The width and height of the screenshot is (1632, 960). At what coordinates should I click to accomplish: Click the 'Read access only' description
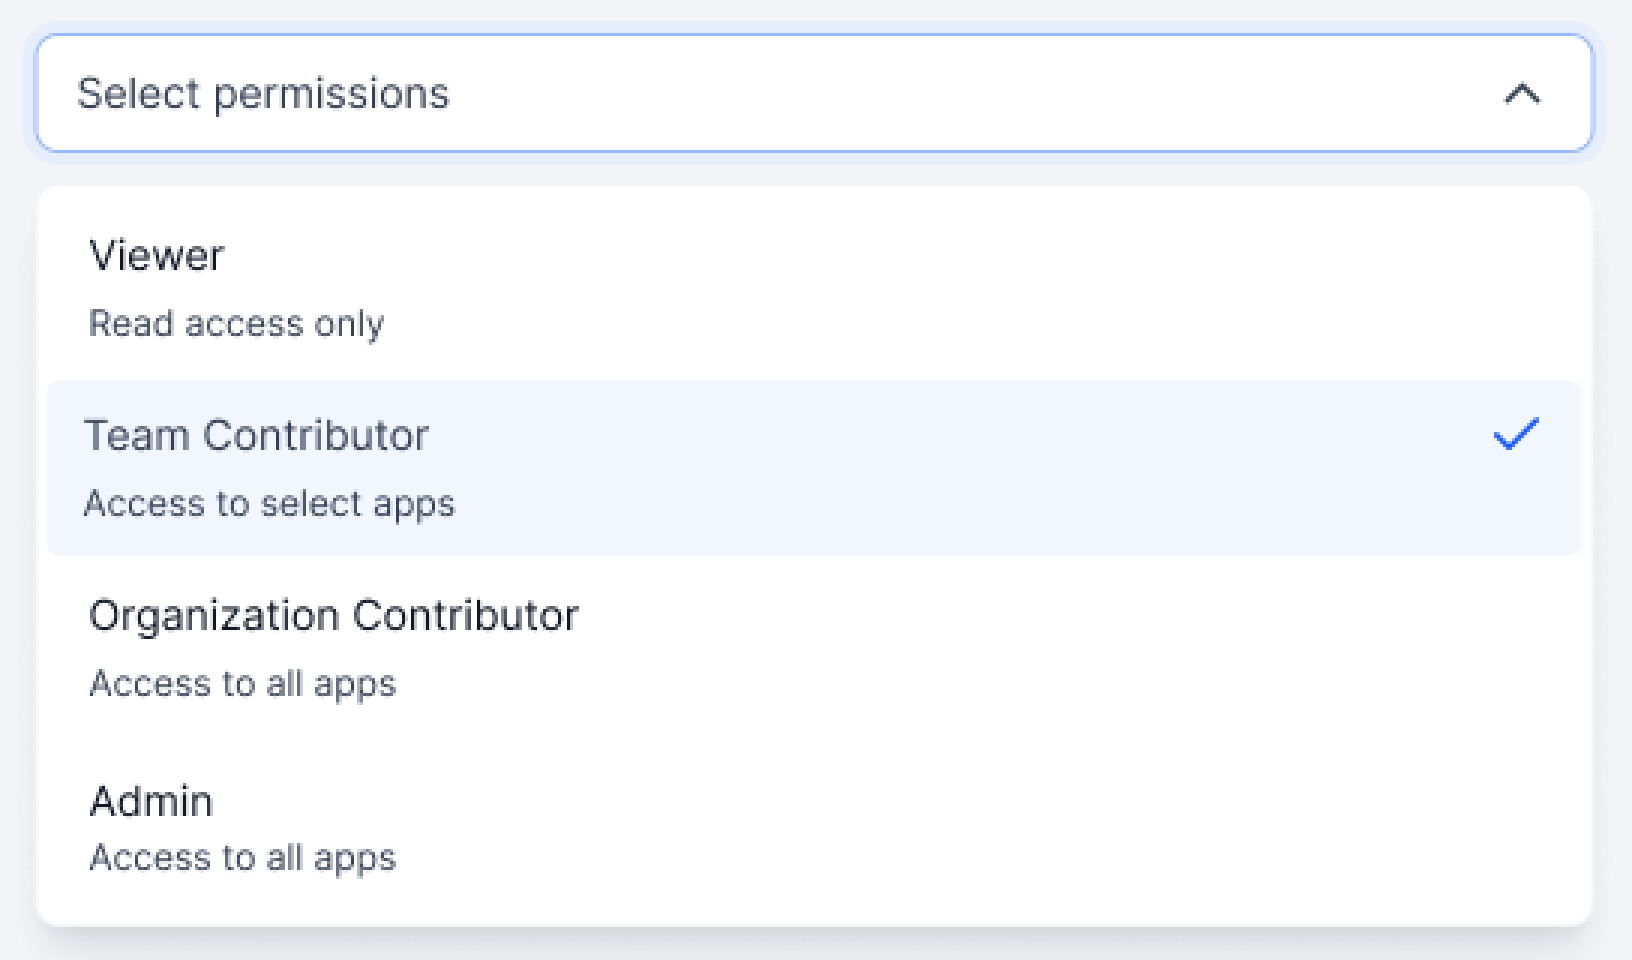pyautogui.click(x=236, y=324)
